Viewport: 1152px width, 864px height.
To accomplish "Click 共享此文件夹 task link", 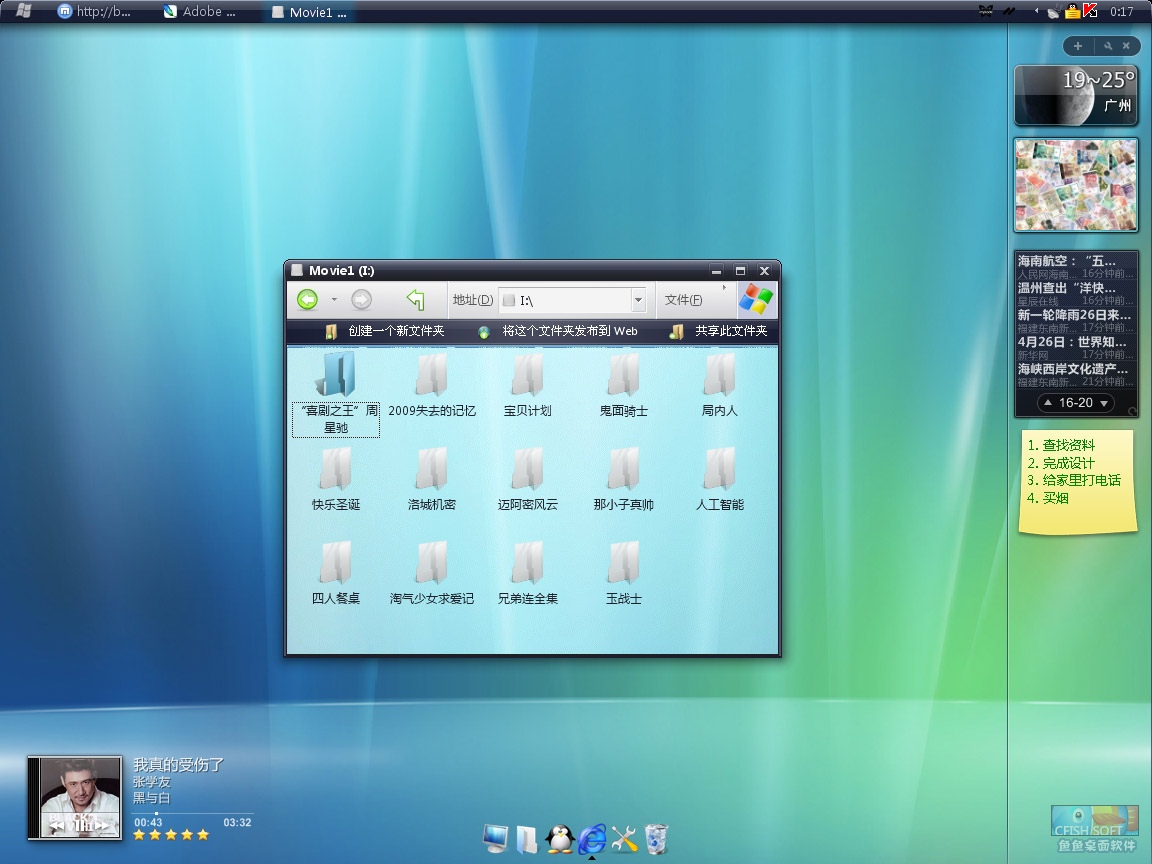I will (x=731, y=331).
